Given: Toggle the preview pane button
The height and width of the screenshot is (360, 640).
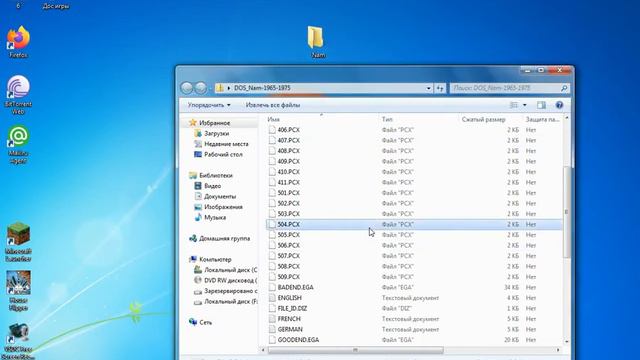Looking at the screenshot, I should point(541,105).
